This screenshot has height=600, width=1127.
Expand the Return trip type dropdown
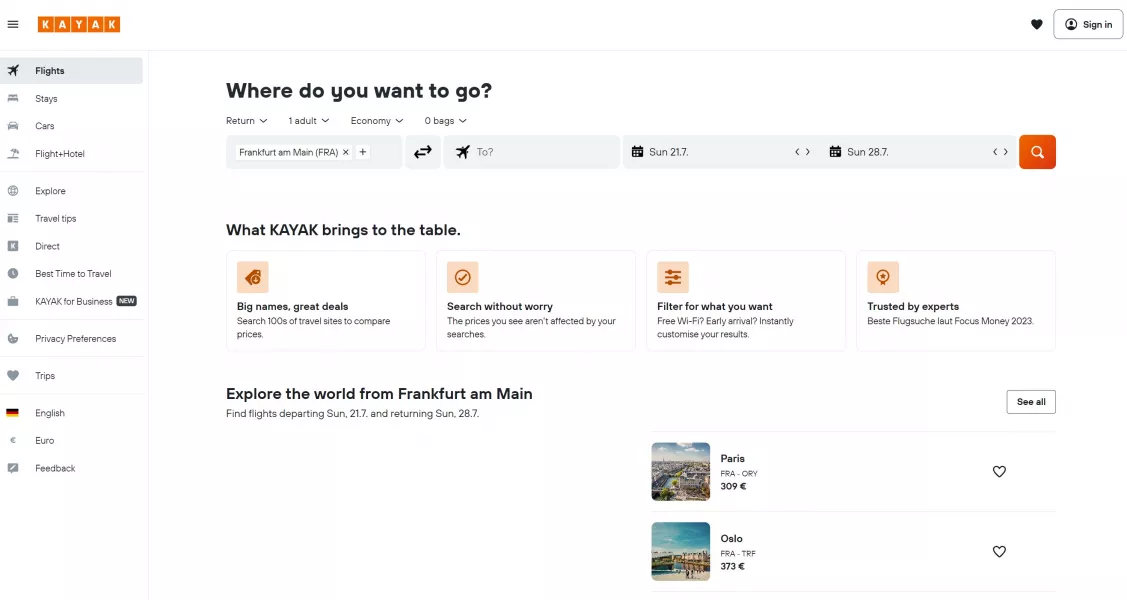coord(247,121)
